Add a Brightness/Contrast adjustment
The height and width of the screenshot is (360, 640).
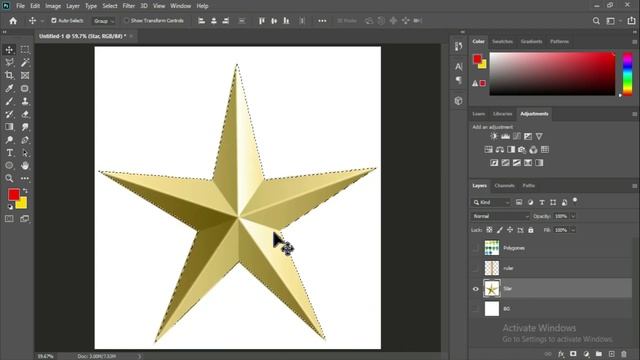coord(494,136)
